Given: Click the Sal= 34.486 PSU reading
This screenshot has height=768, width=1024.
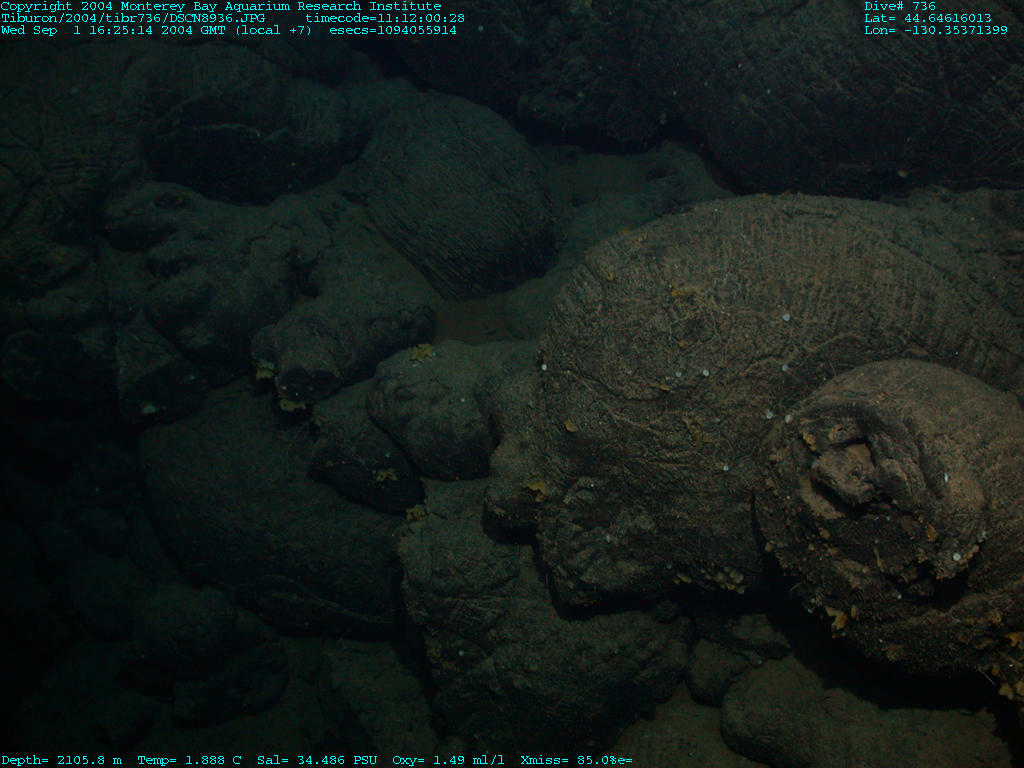Looking at the screenshot, I should 317,760.
